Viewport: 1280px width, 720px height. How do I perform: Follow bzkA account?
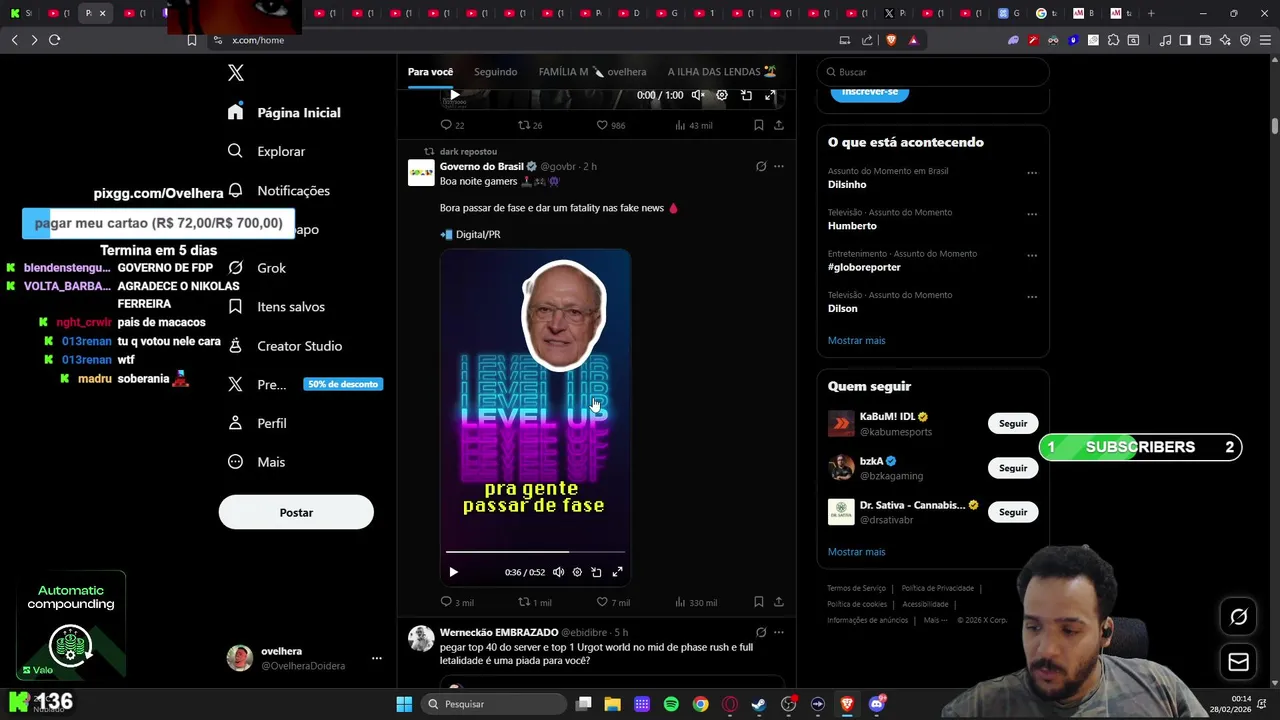pyautogui.click(x=1013, y=468)
